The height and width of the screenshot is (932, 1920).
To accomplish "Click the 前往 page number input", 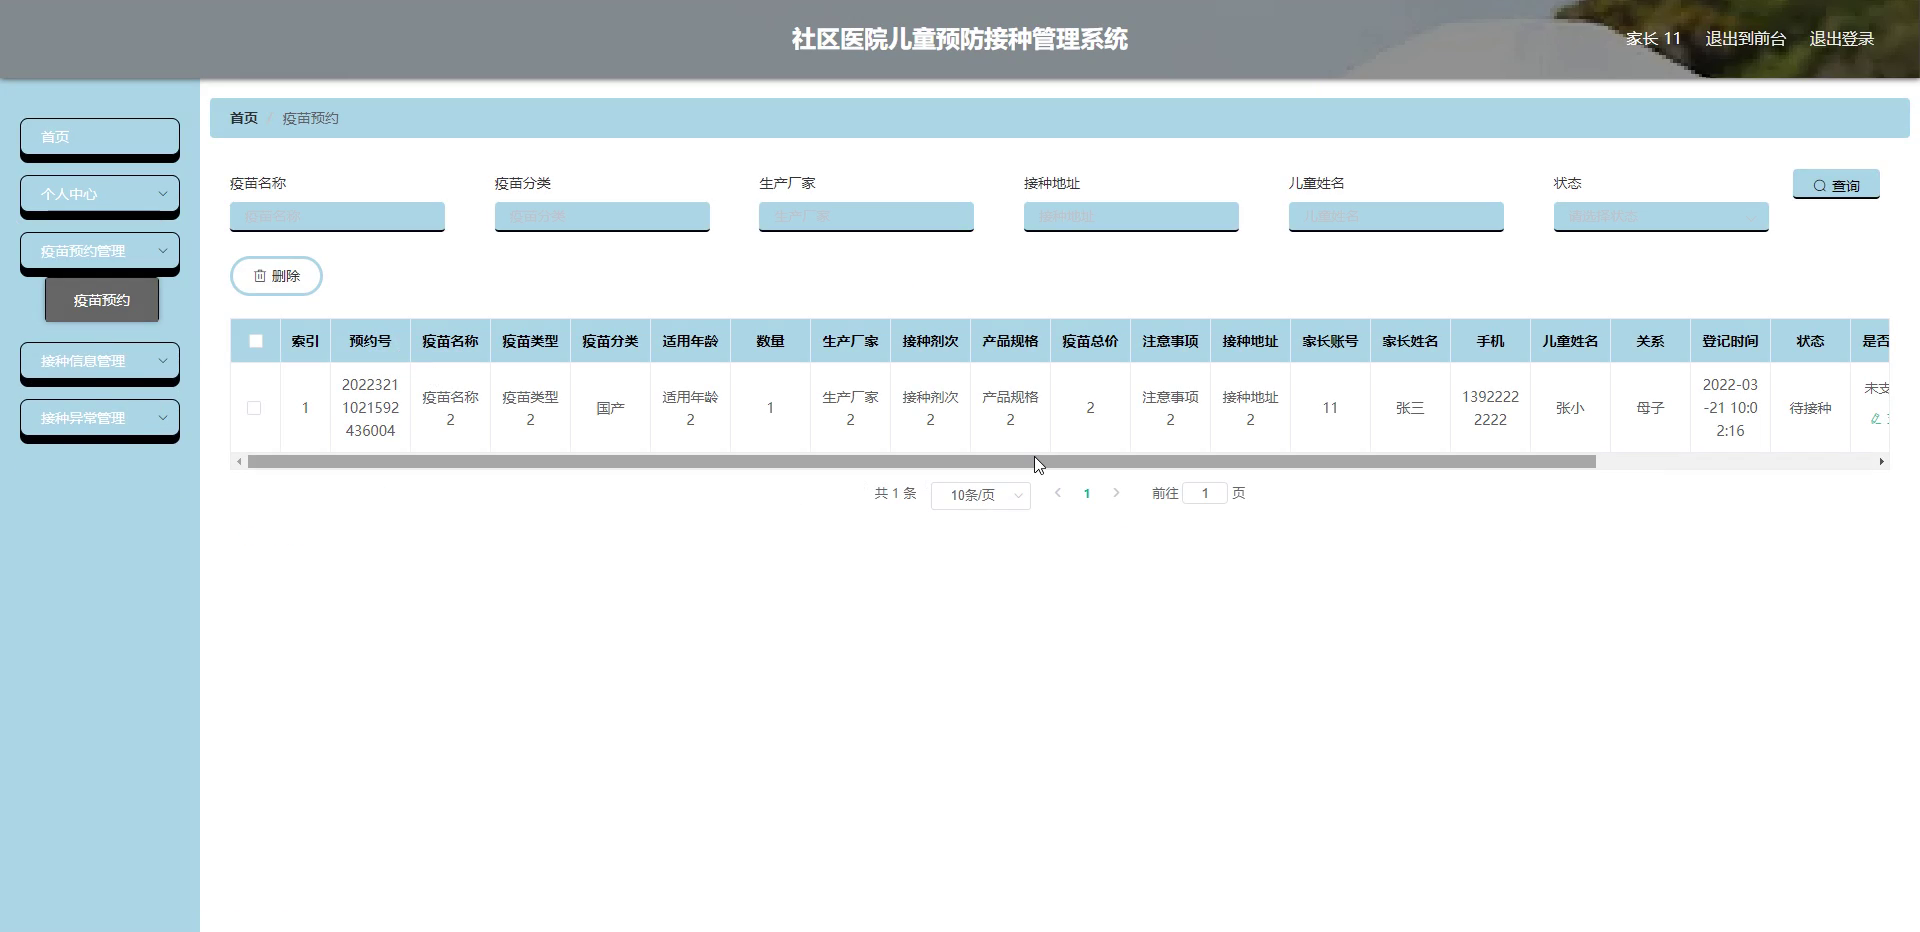I will pyautogui.click(x=1205, y=493).
